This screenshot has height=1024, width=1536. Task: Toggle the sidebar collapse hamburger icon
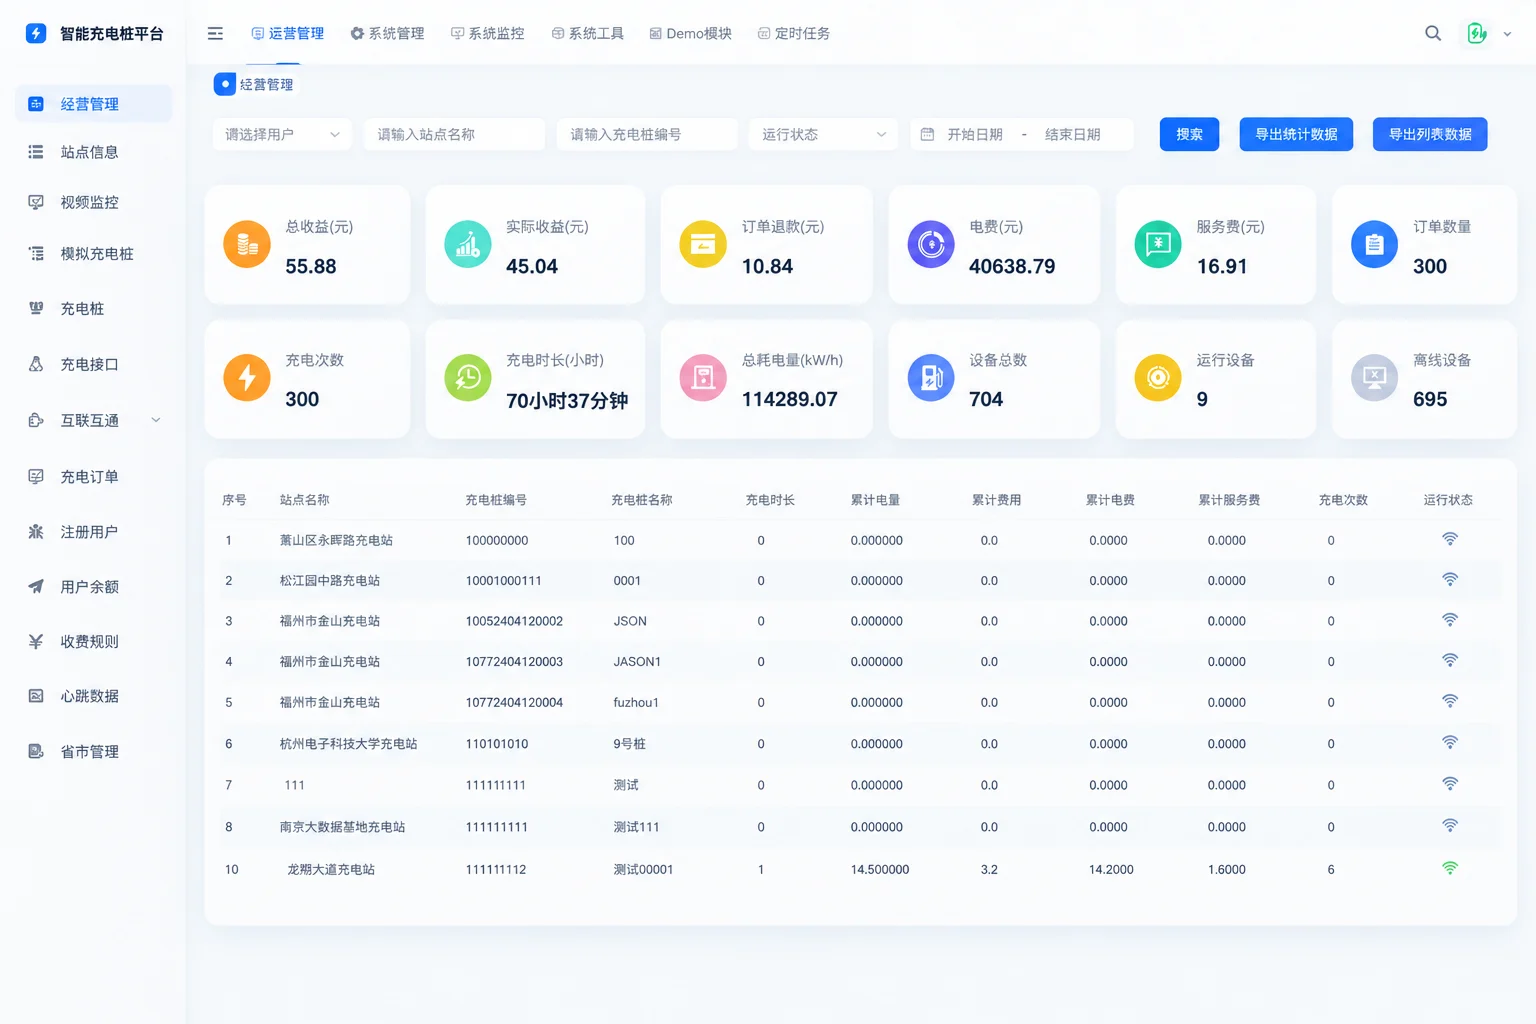(215, 33)
